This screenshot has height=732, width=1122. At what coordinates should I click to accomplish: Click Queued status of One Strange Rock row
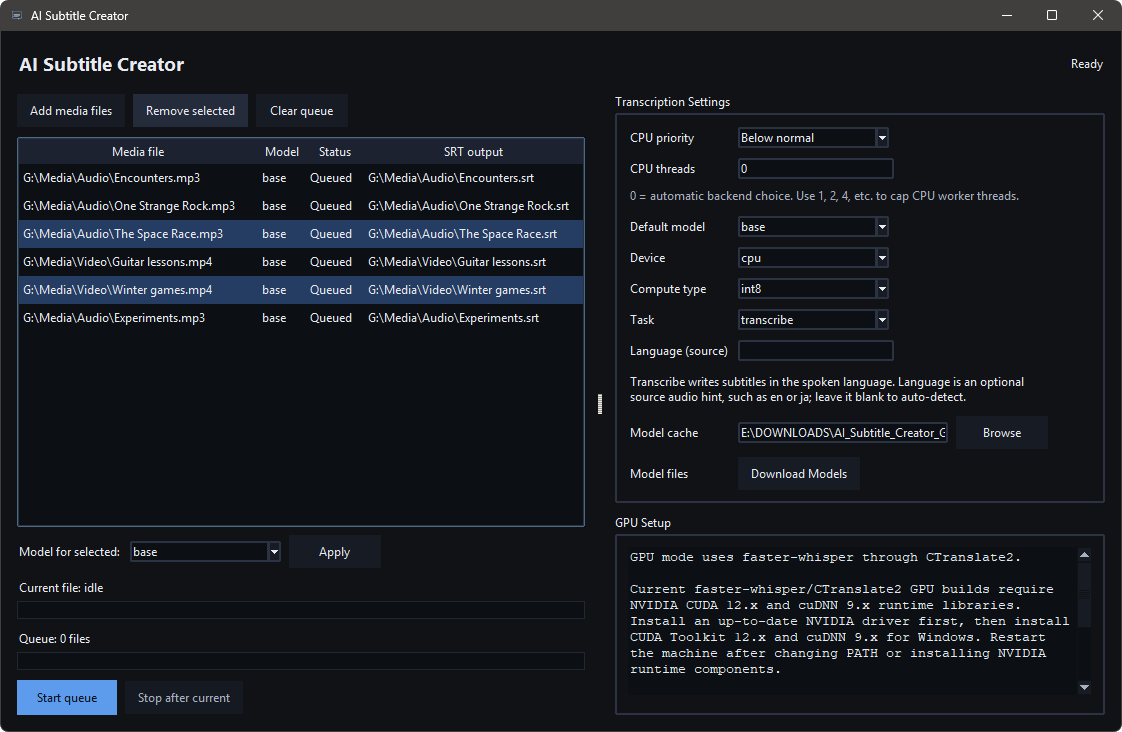(x=331, y=206)
